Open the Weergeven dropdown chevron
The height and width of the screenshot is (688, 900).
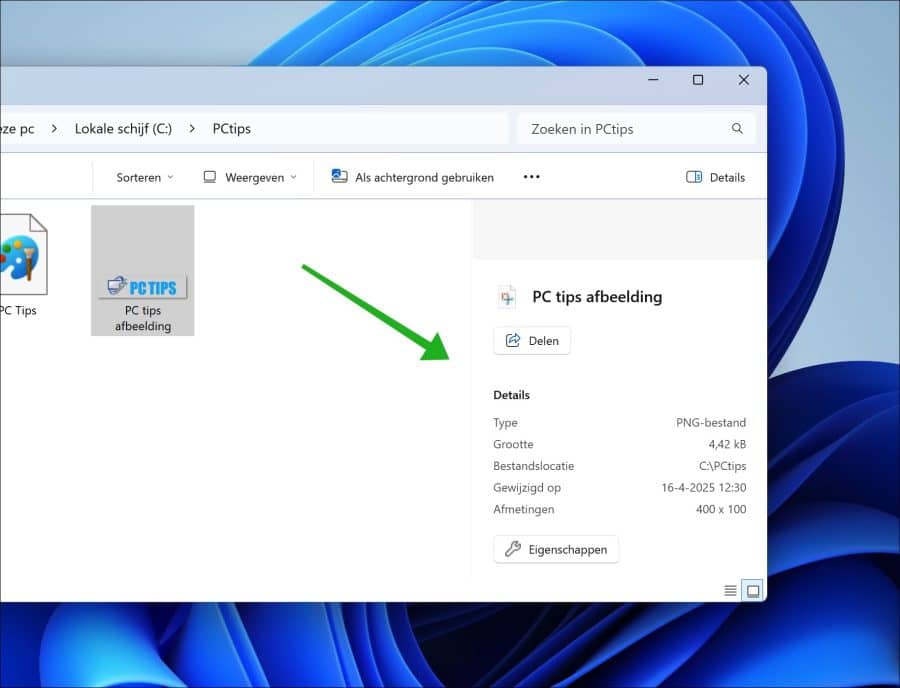[292, 176]
